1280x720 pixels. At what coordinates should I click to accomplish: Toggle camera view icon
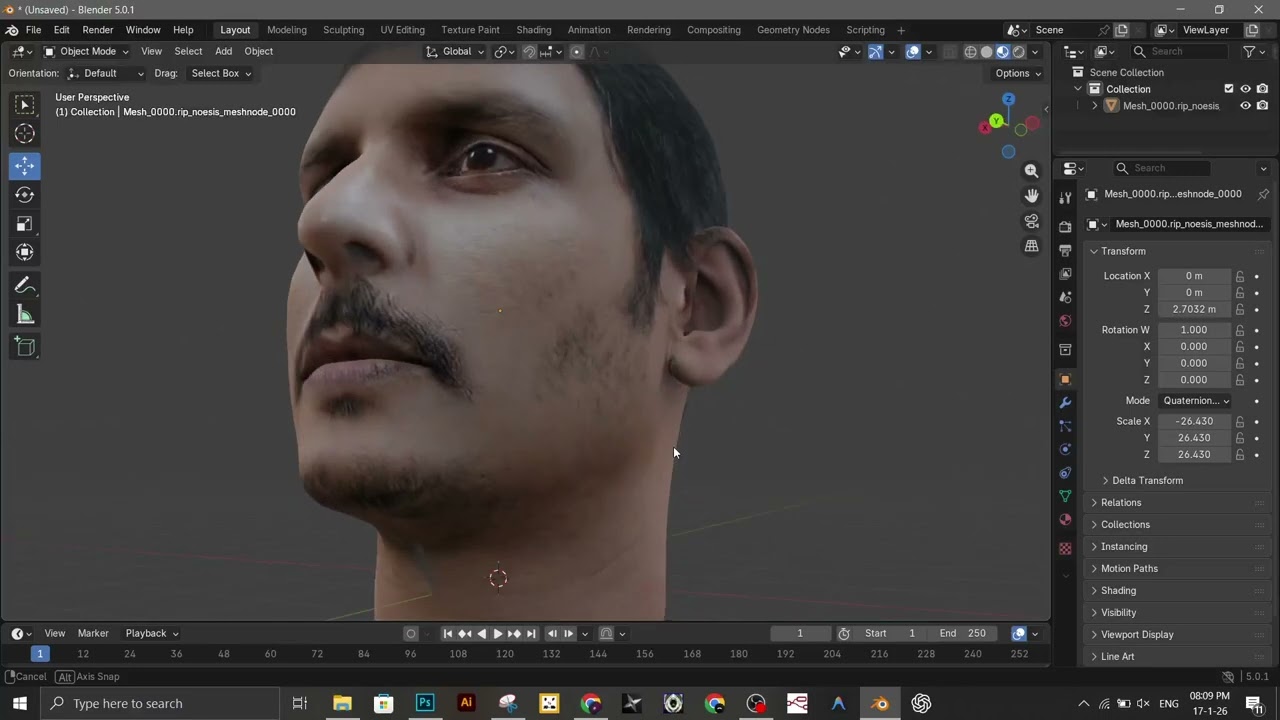pyautogui.click(x=1031, y=221)
